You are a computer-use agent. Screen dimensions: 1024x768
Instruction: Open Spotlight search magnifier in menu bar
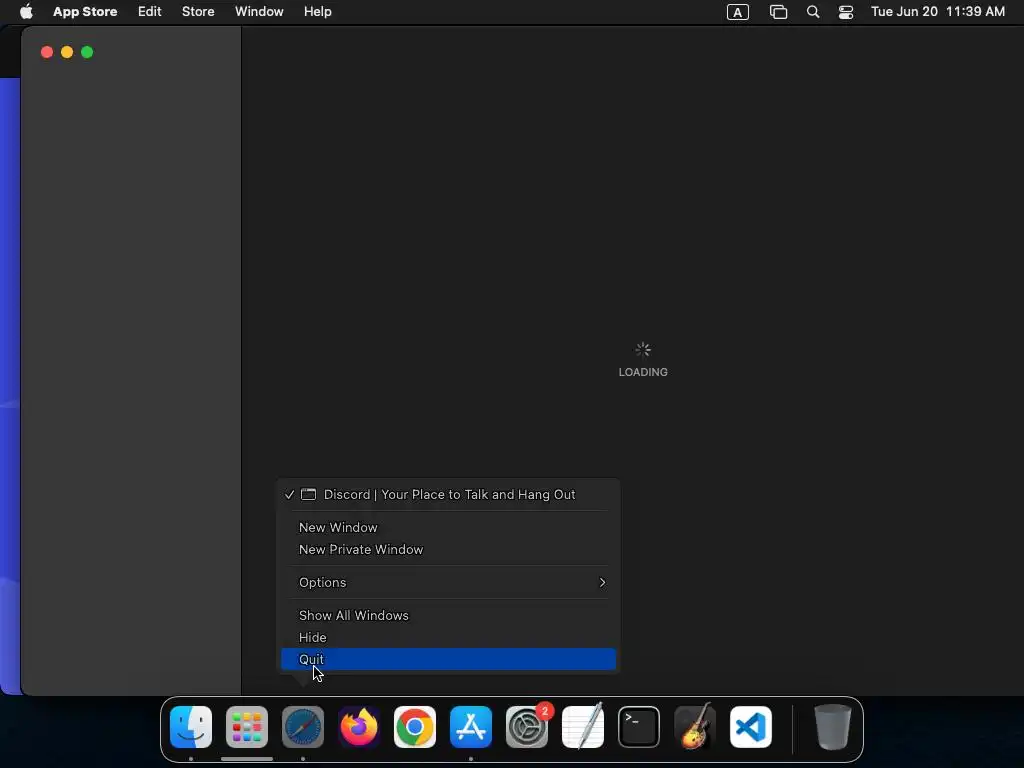point(813,12)
